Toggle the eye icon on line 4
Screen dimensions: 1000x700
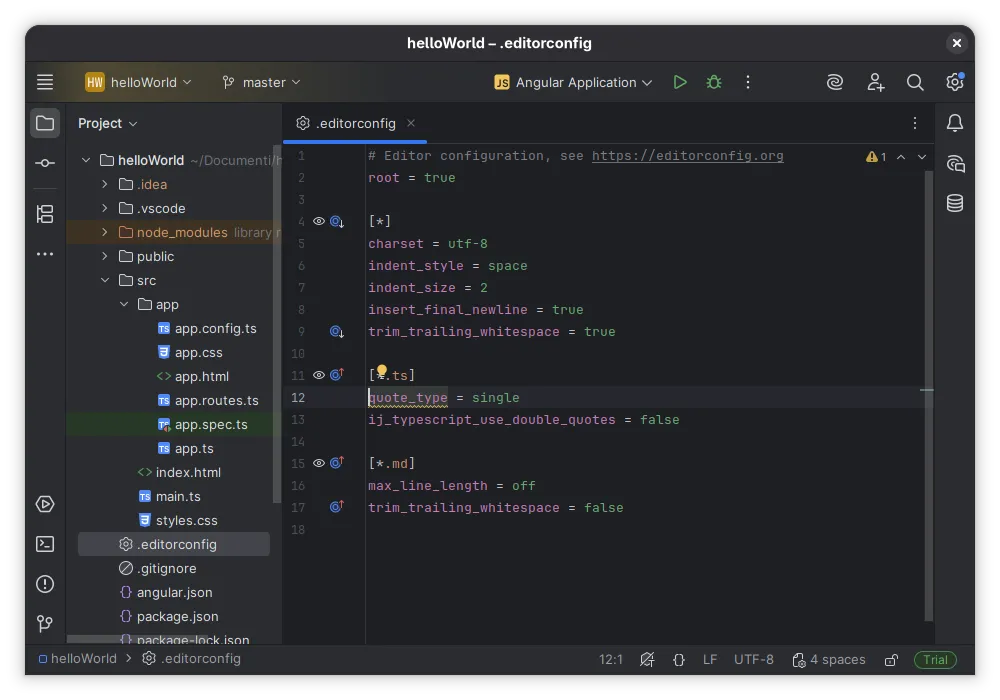(x=319, y=221)
